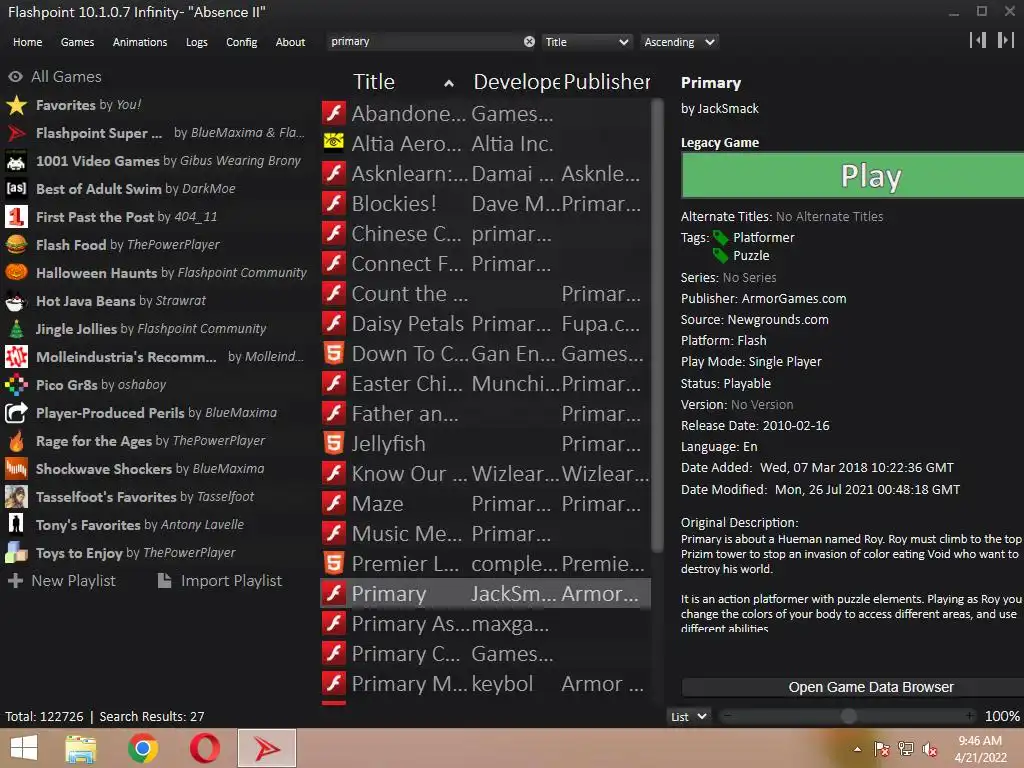Click the game list vertical scrollbar
This screenshot has width=1024, height=768.
pyautogui.click(x=657, y=325)
